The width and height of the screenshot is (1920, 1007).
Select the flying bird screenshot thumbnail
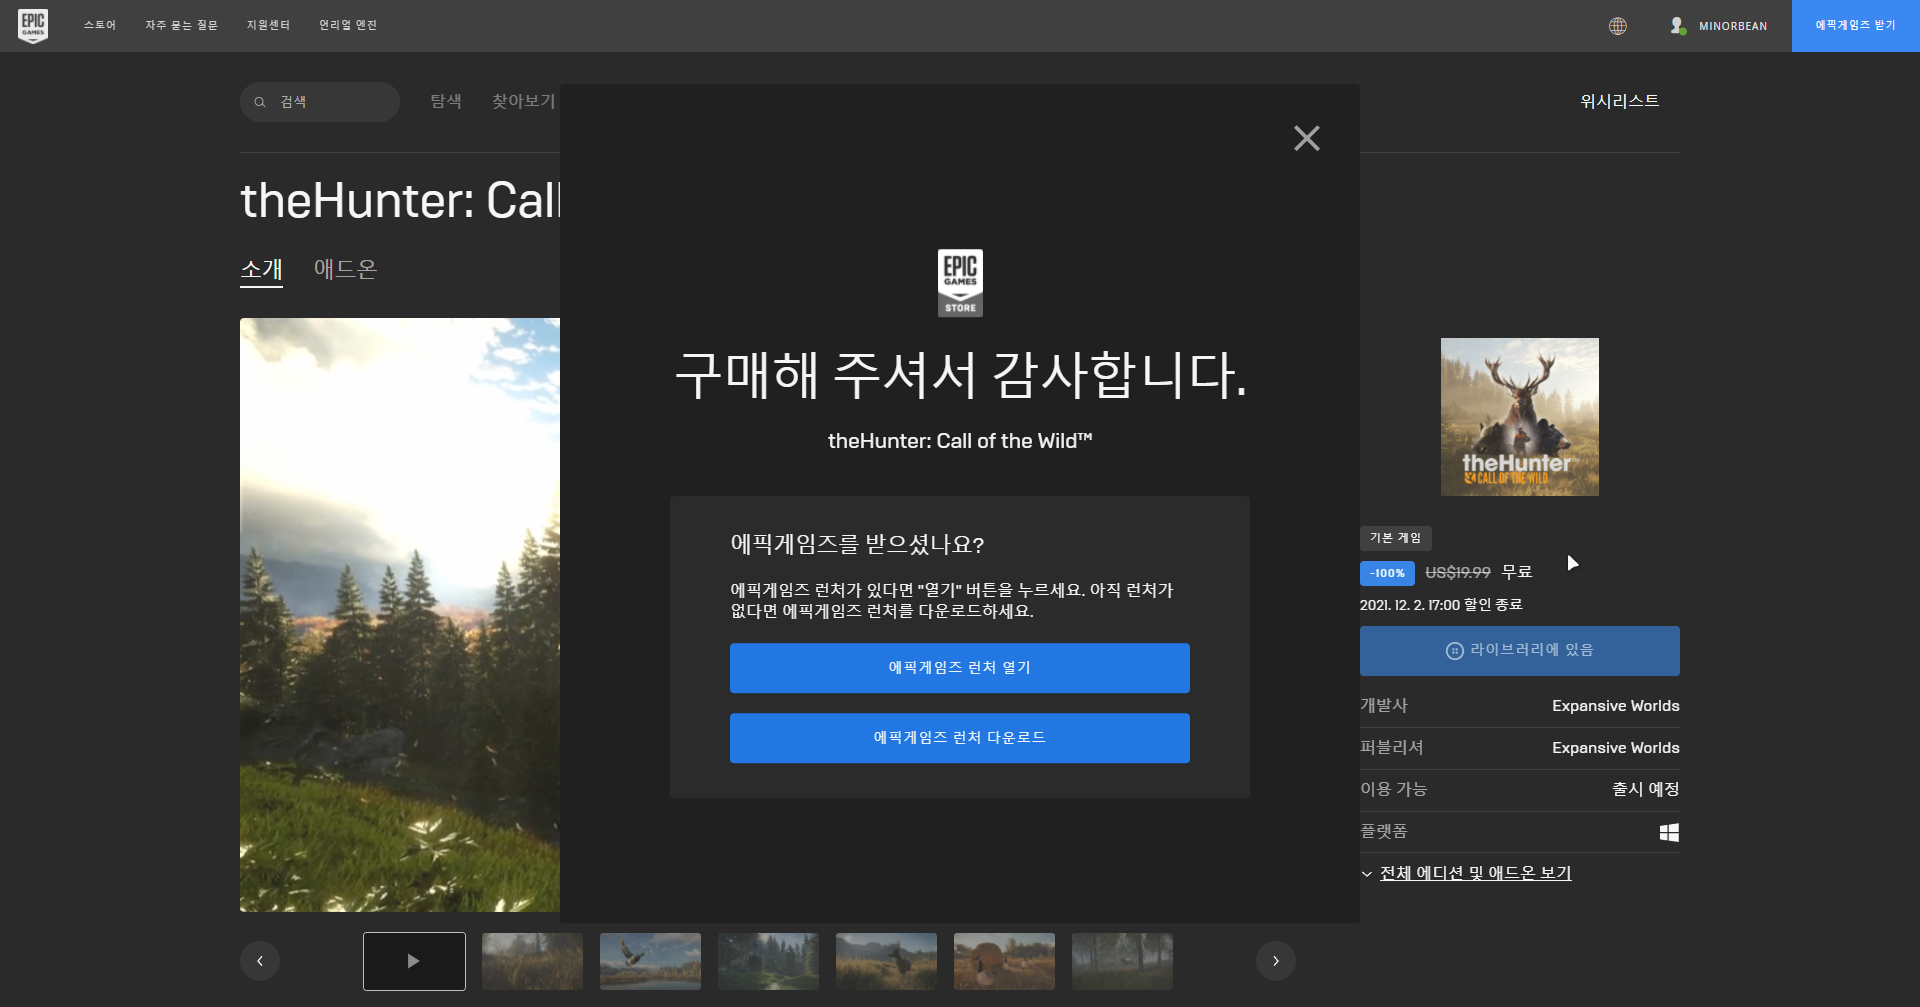(x=650, y=961)
